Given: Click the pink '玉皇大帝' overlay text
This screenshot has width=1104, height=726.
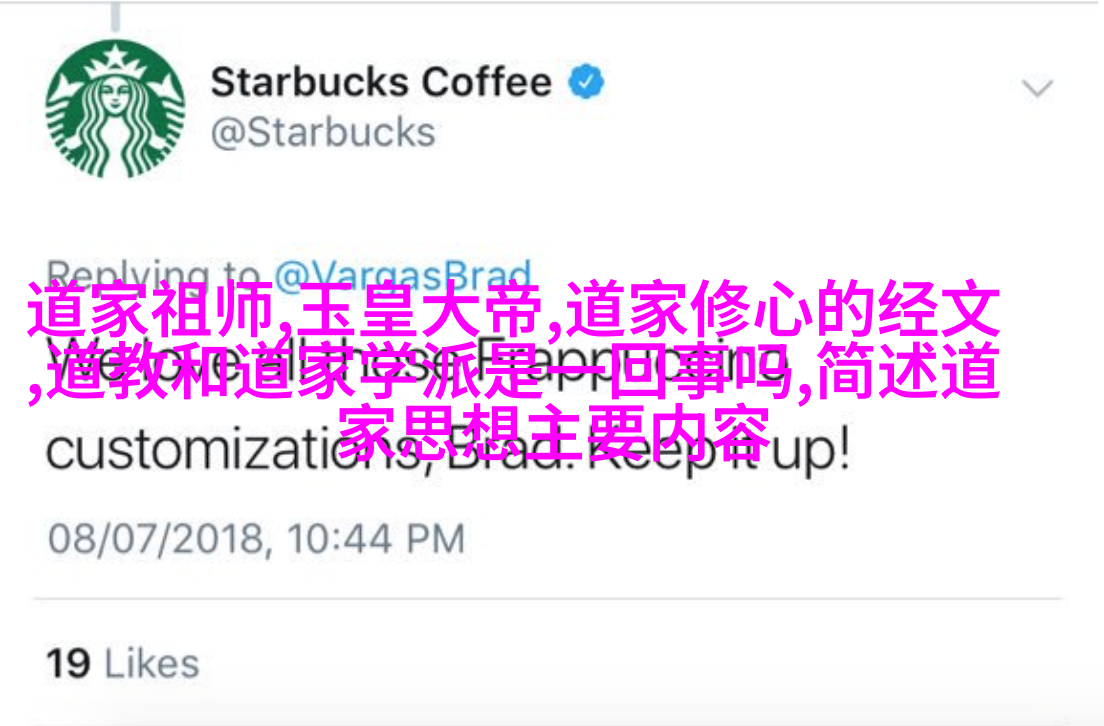Looking at the screenshot, I should click(420, 308).
